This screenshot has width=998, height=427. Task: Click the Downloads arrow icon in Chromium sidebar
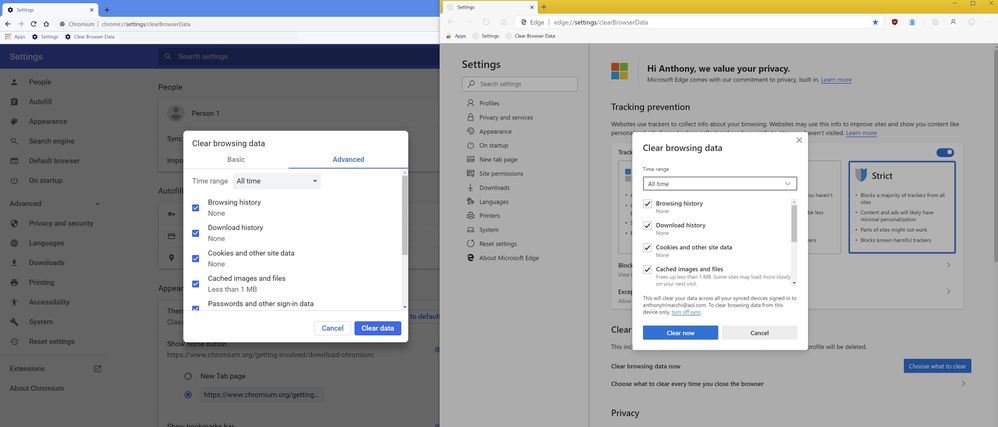point(14,263)
